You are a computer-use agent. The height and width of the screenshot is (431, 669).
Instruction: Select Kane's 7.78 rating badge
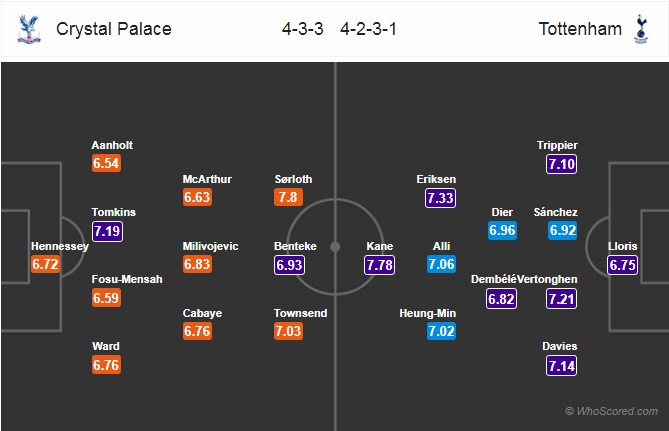click(379, 265)
